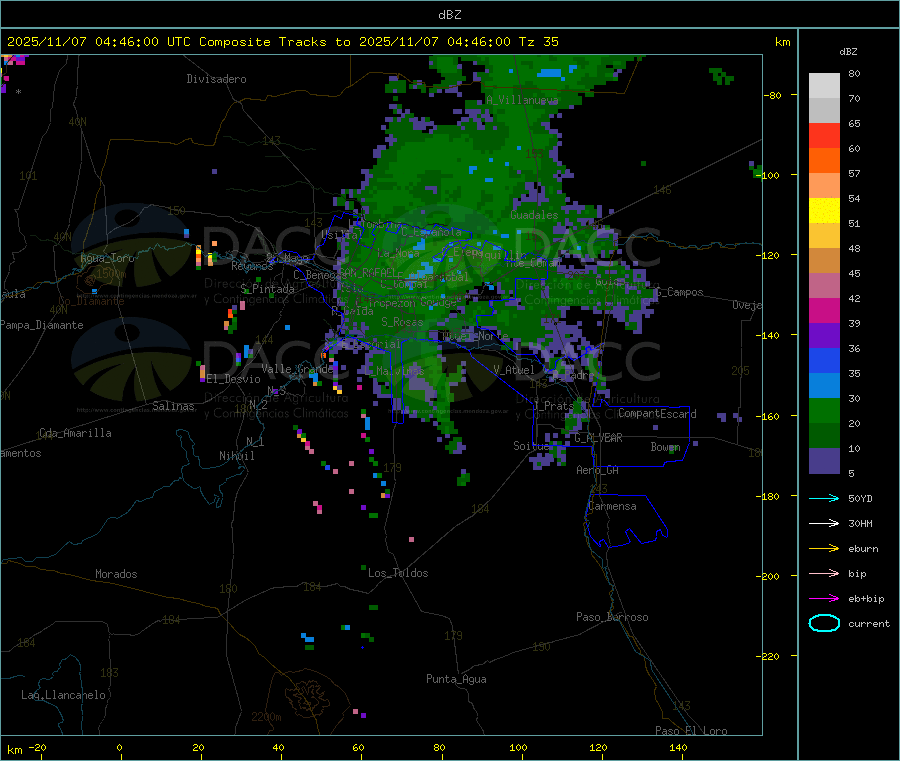This screenshot has height=761, width=900.
Task: Pick the bright yellow 51–54 dBZ swatch
Action: tap(824, 211)
